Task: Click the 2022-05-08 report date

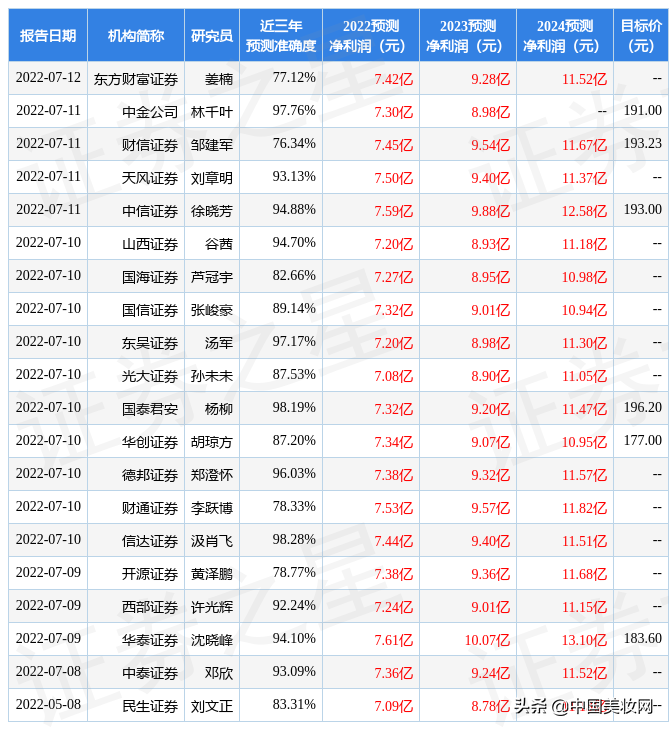Action: 48,704
